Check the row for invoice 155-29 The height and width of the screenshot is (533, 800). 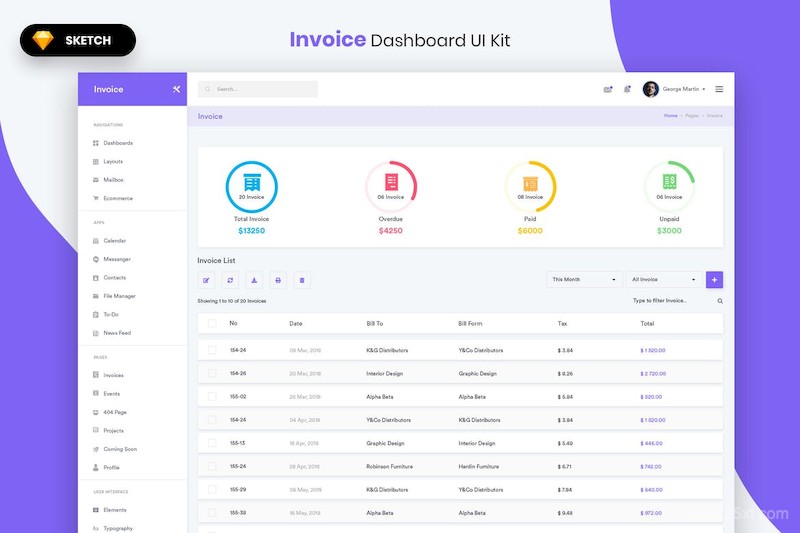[212, 489]
